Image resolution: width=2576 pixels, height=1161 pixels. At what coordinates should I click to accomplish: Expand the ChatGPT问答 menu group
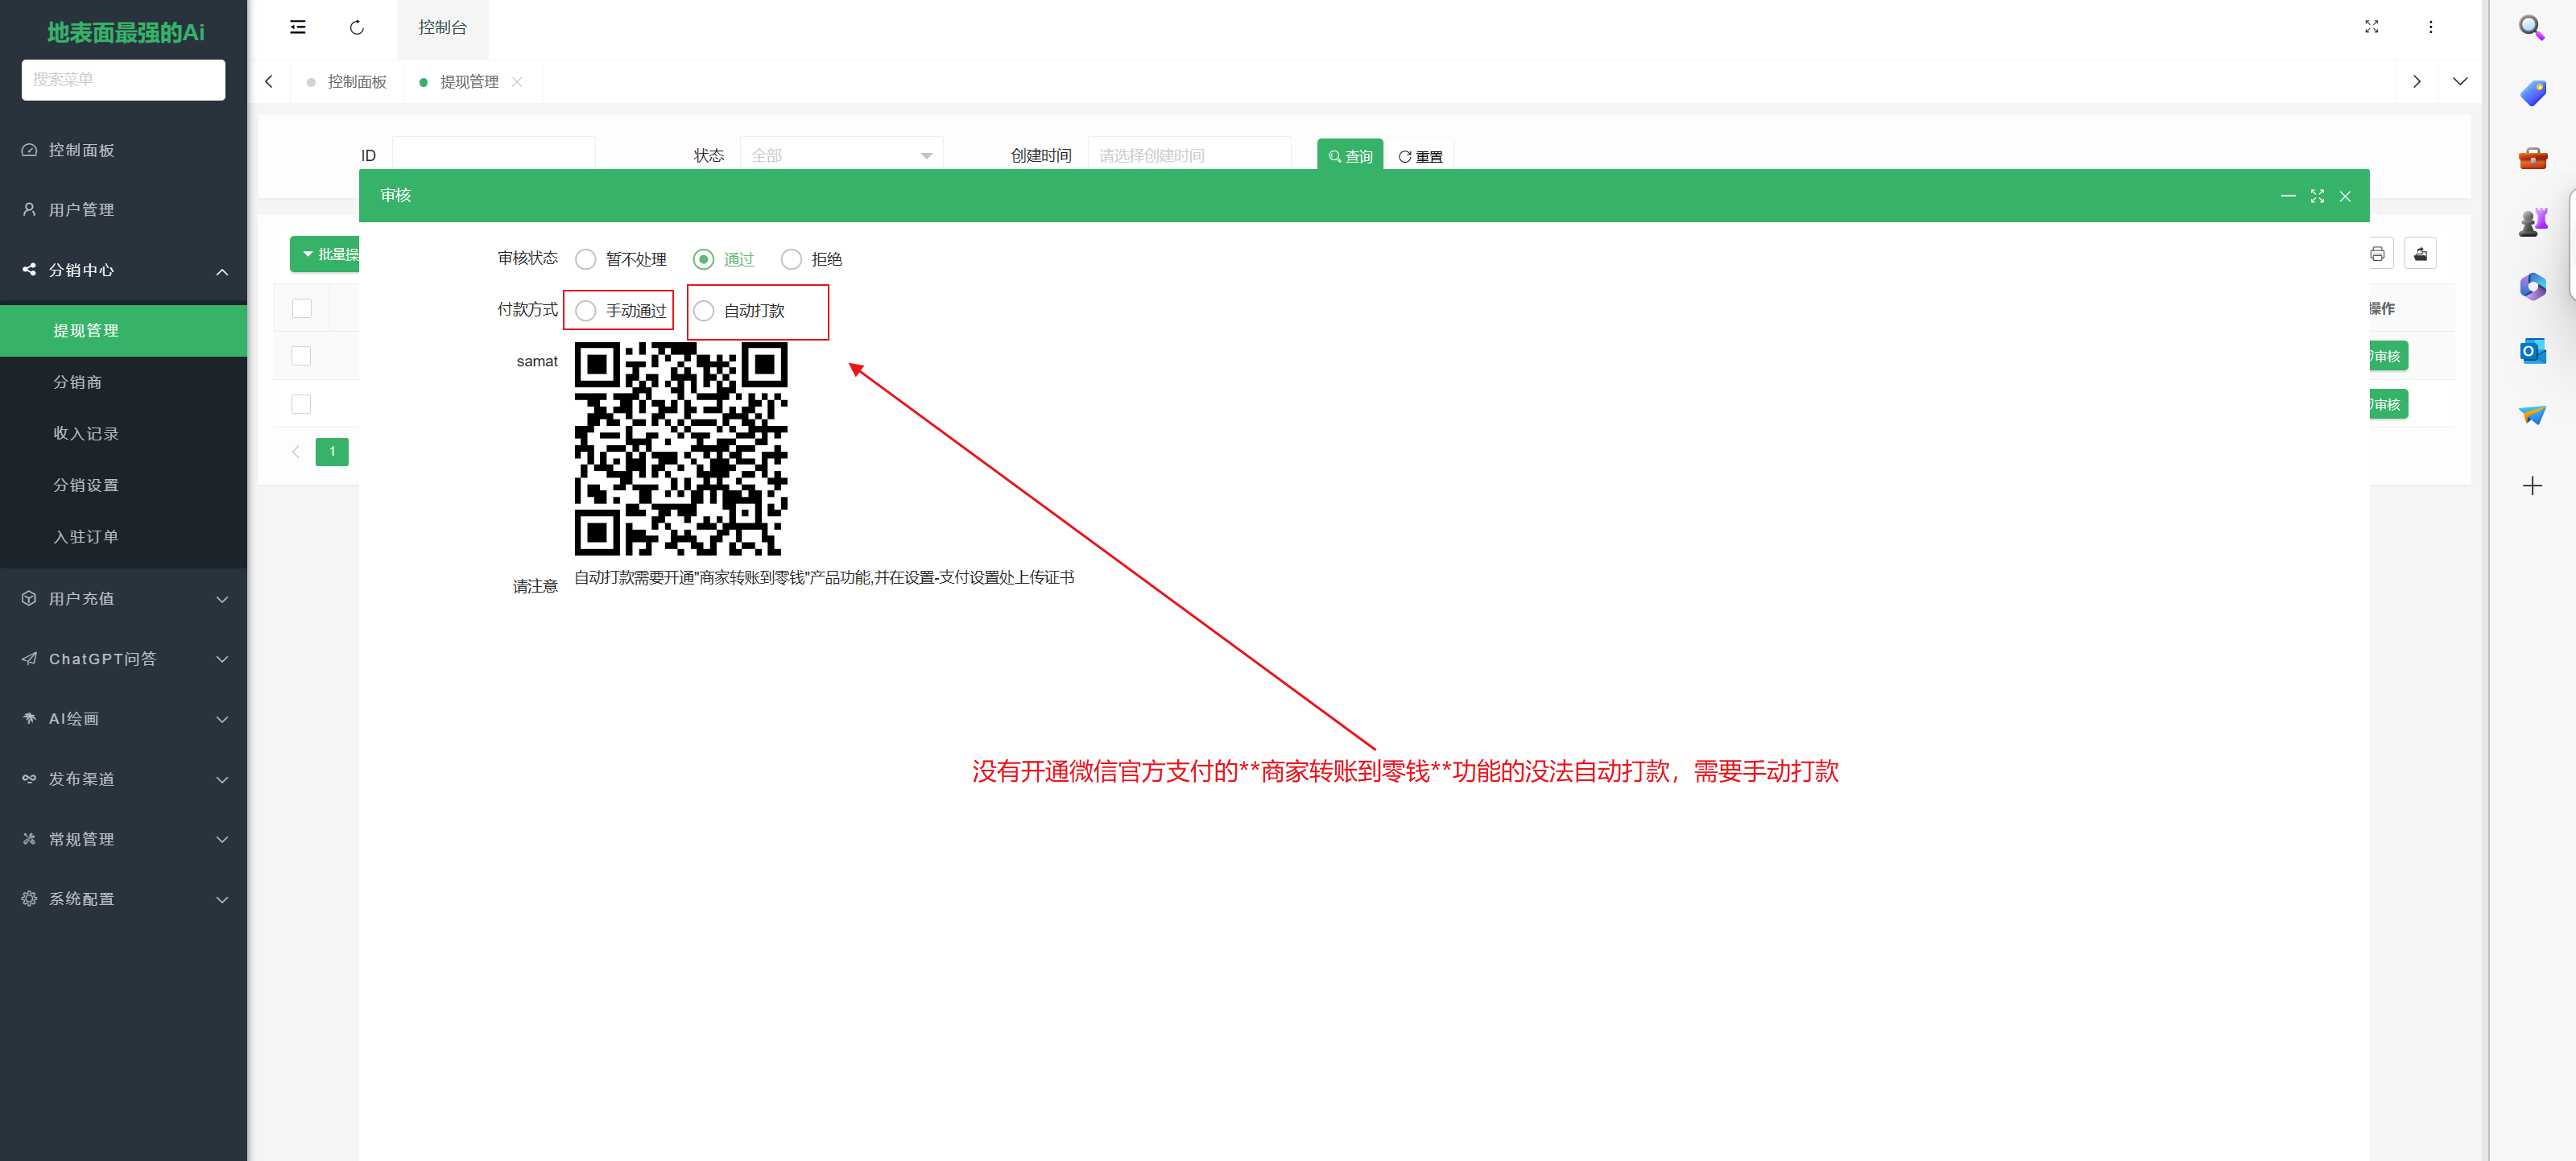point(123,659)
